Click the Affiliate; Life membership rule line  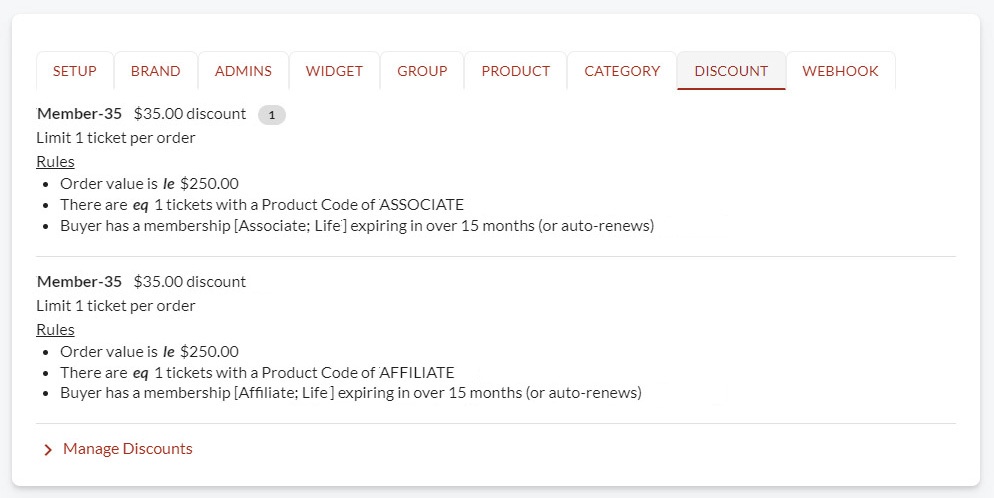351,393
